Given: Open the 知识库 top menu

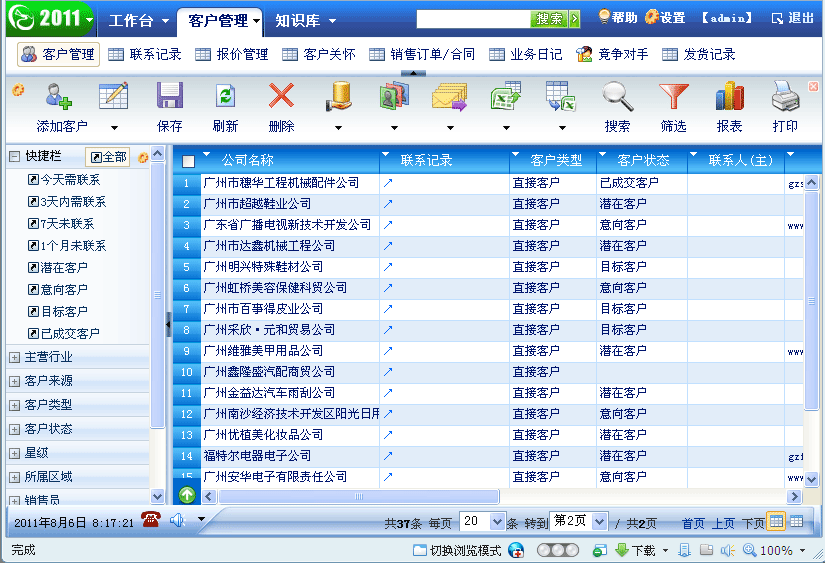Looking at the screenshot, I should click(305, 21).
